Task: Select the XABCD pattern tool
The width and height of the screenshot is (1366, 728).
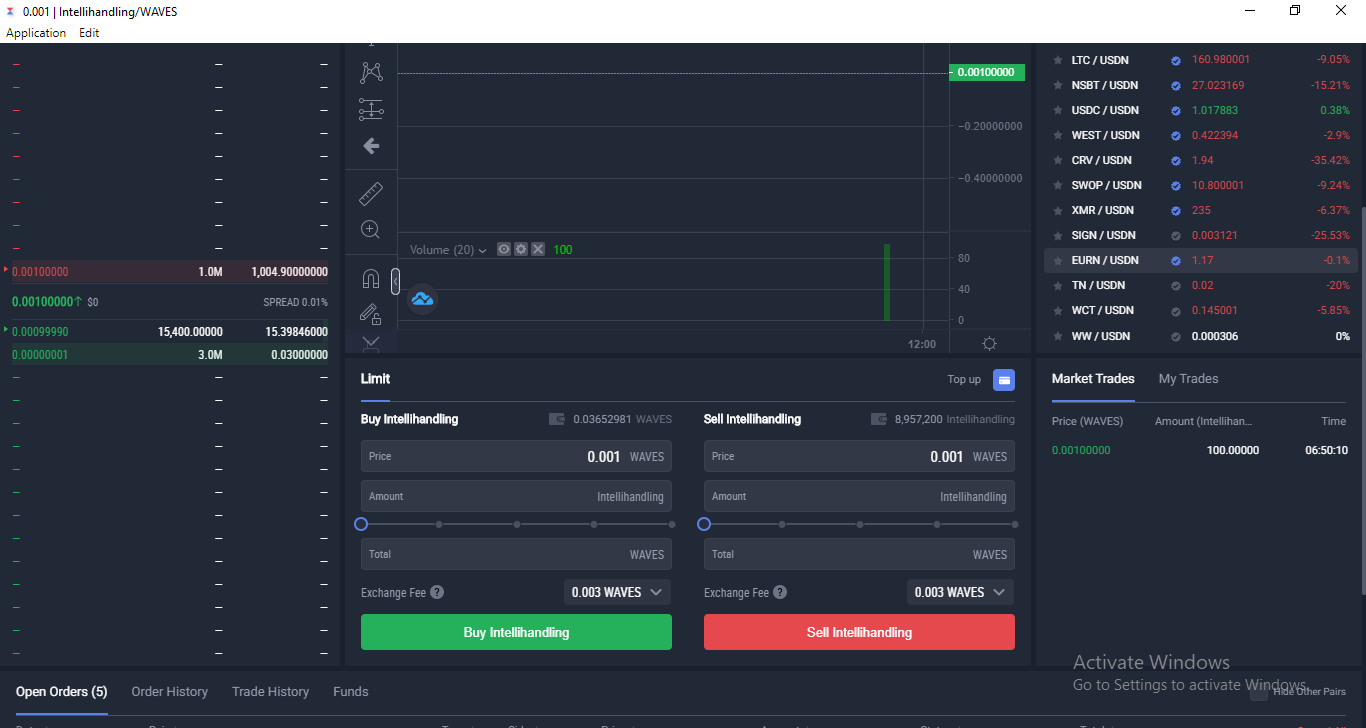Action: click(371, 73)
